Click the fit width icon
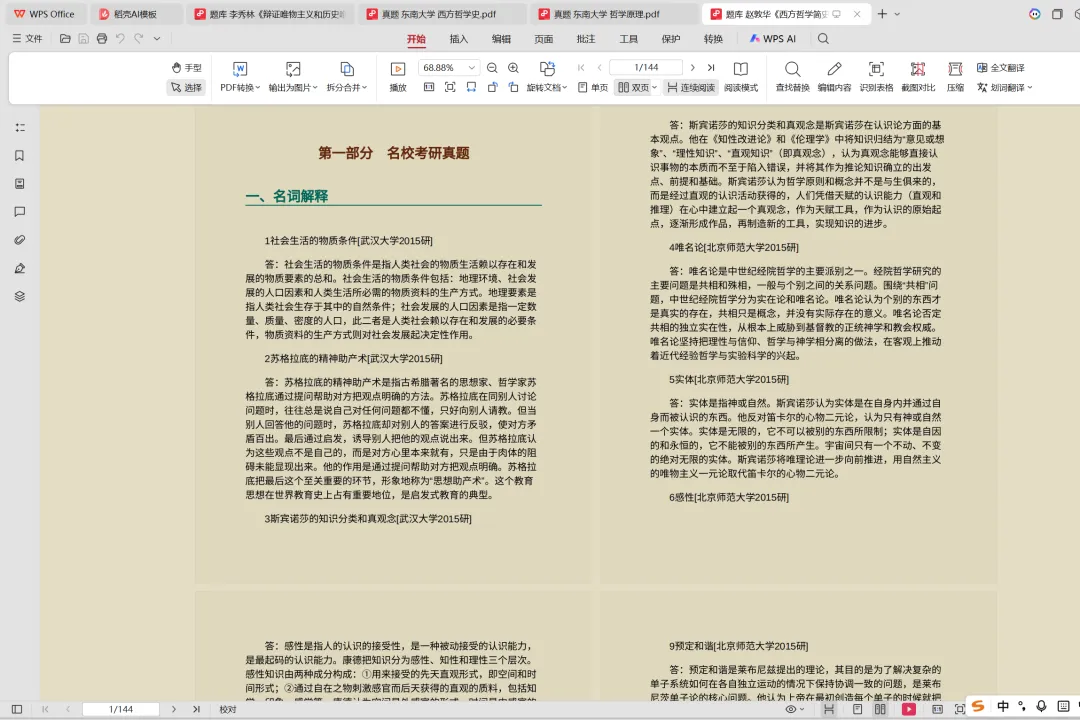Screen dimensions: 1080x720 [471, 88]
